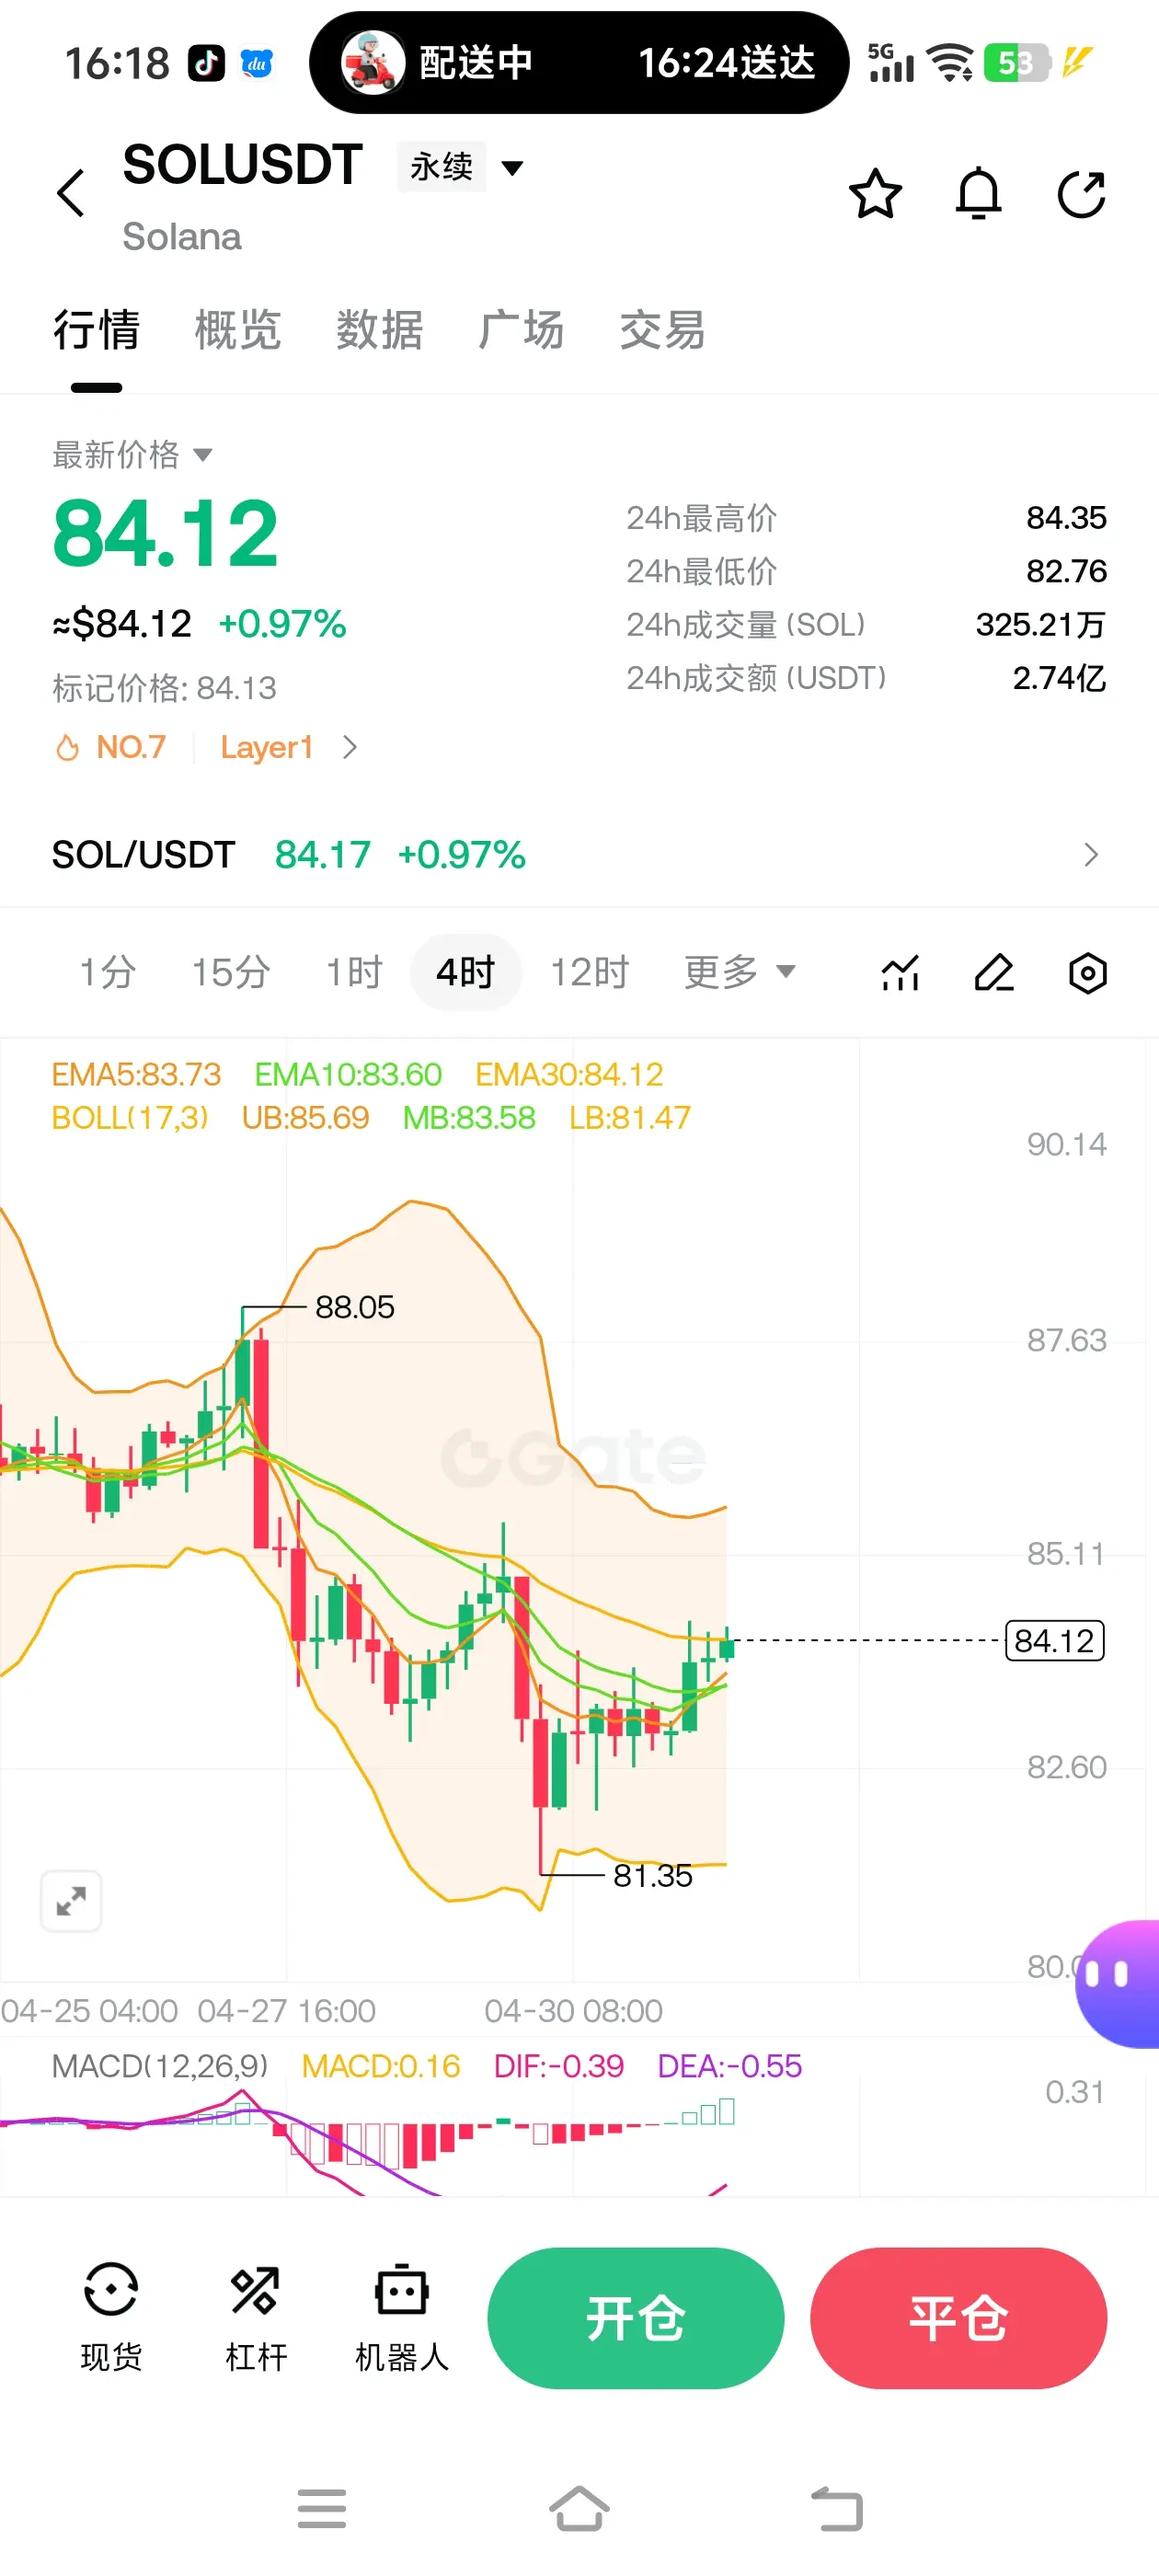Open chart indicators icon
This screenshot has width=1159, height=2576.
point(900,972)
